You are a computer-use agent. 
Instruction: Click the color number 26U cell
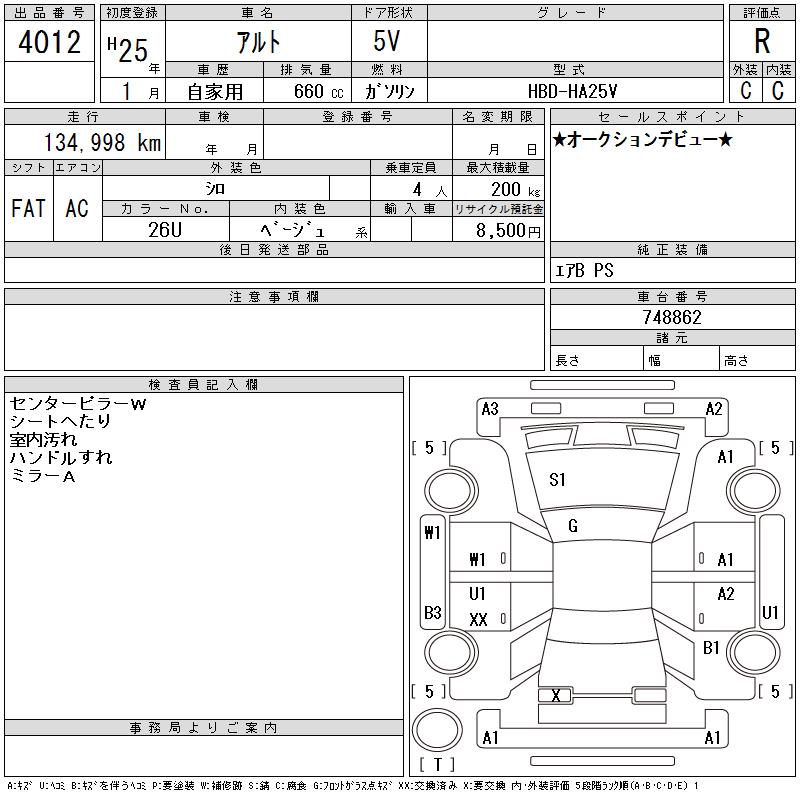pyautogui.click(x=165, y=229)
